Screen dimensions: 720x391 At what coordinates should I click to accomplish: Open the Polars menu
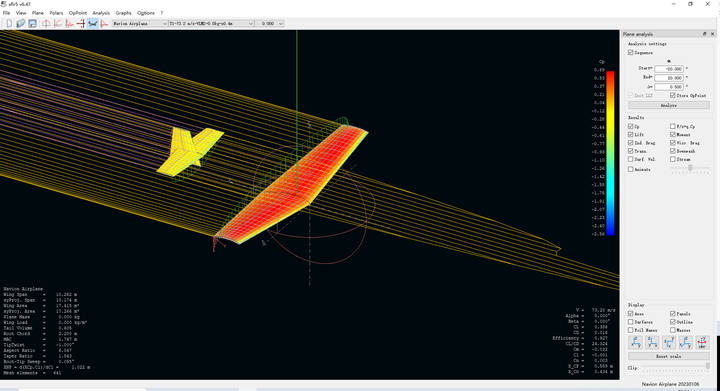coord(56,13)
